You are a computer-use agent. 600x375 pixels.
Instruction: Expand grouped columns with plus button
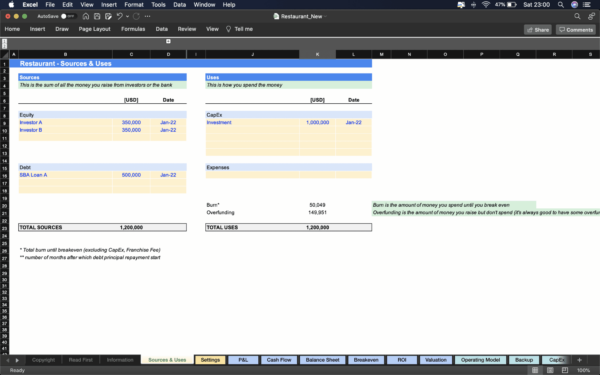[168, 41]
